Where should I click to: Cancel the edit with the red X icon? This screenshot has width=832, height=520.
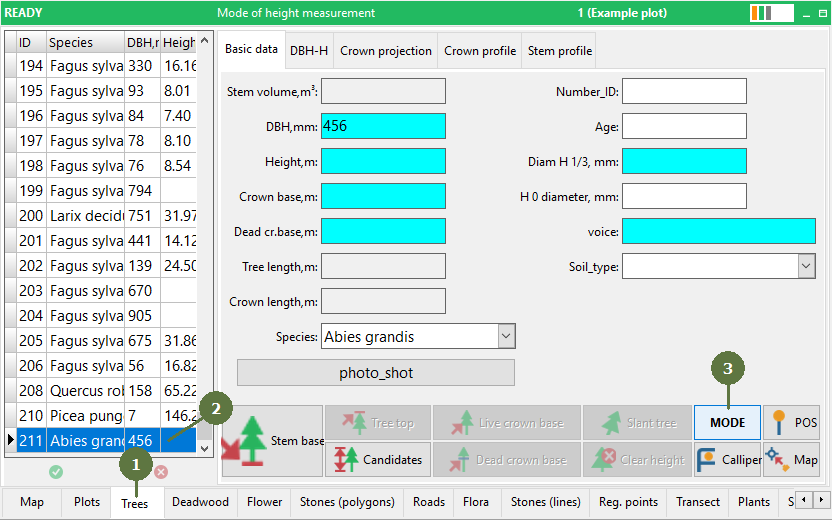point(161,472)
